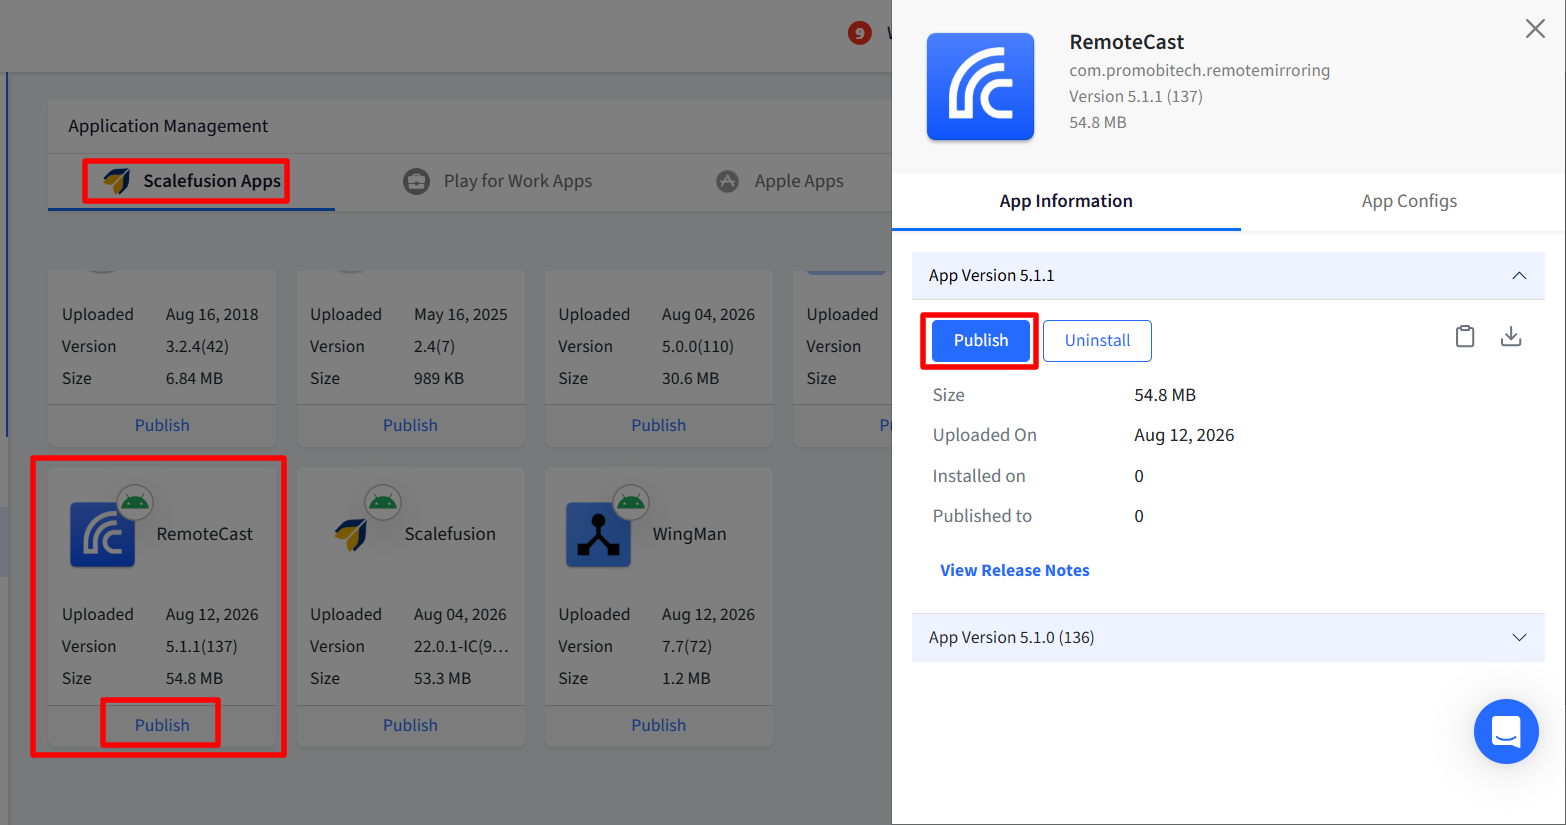The height and width of the screenshot is (825, 1566).
Task: Click Published to count value
Action: pyautogui.click(x=1139, y=516)
